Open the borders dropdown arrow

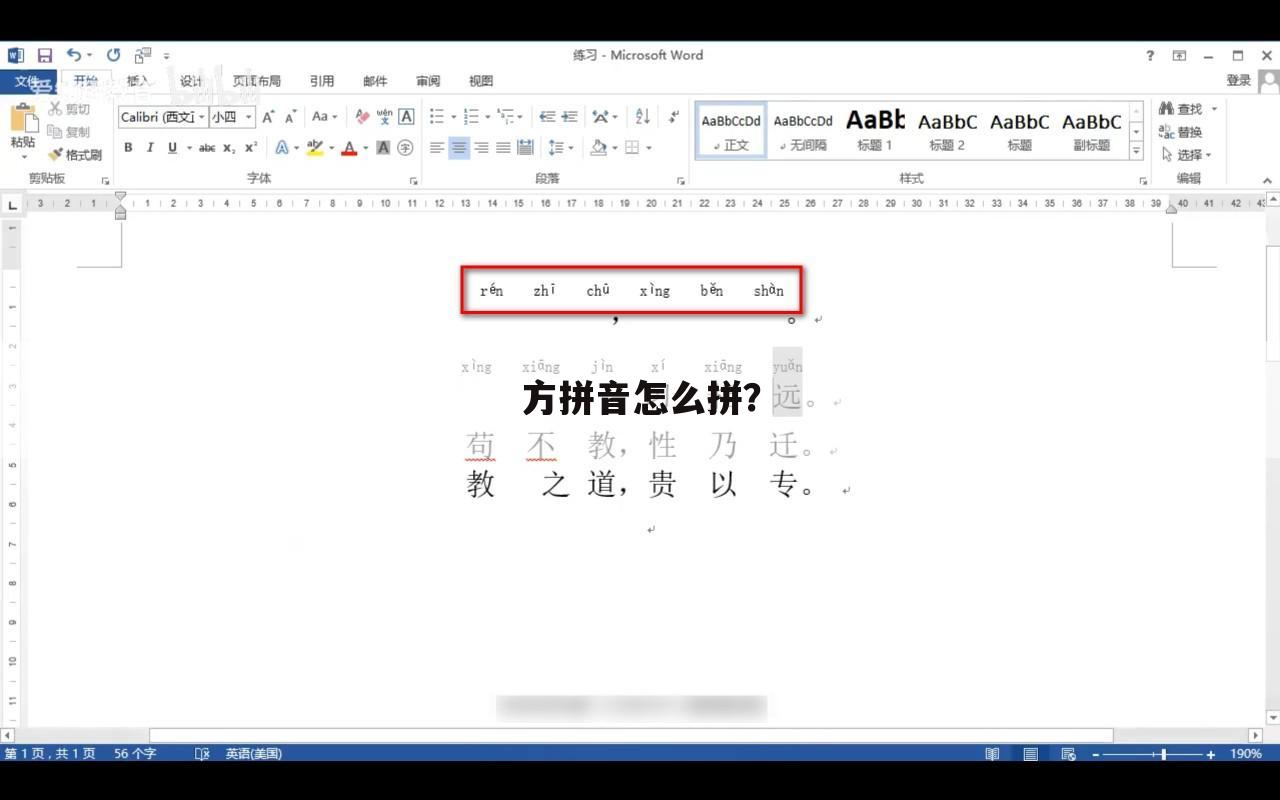(649, 148)
